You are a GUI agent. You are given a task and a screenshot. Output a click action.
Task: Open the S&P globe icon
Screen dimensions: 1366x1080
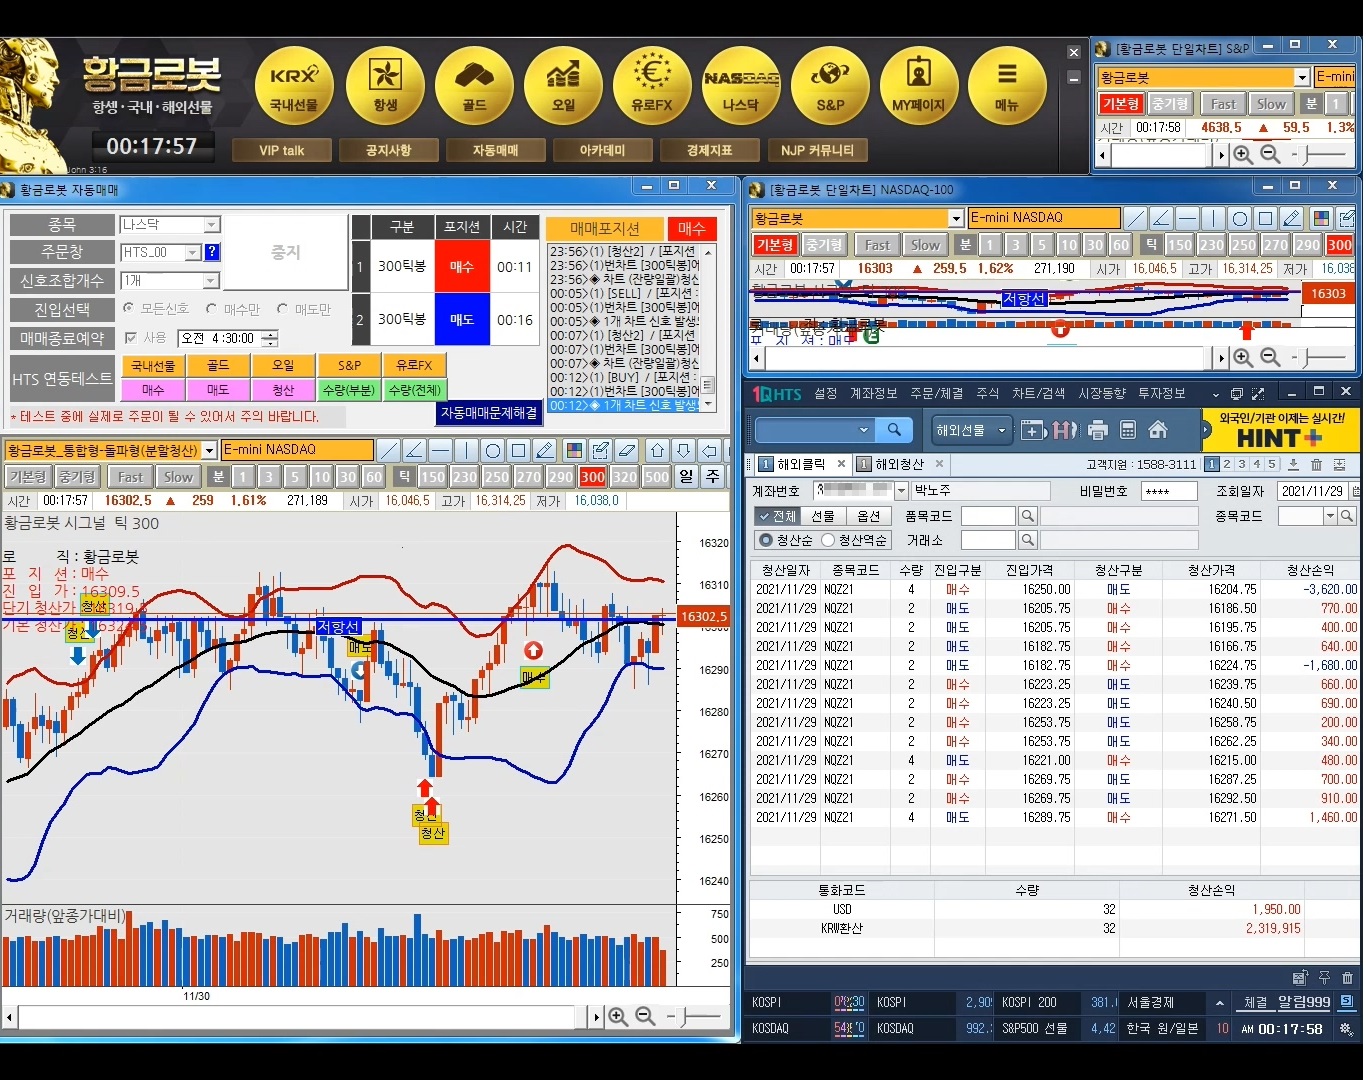coord(830,87)
